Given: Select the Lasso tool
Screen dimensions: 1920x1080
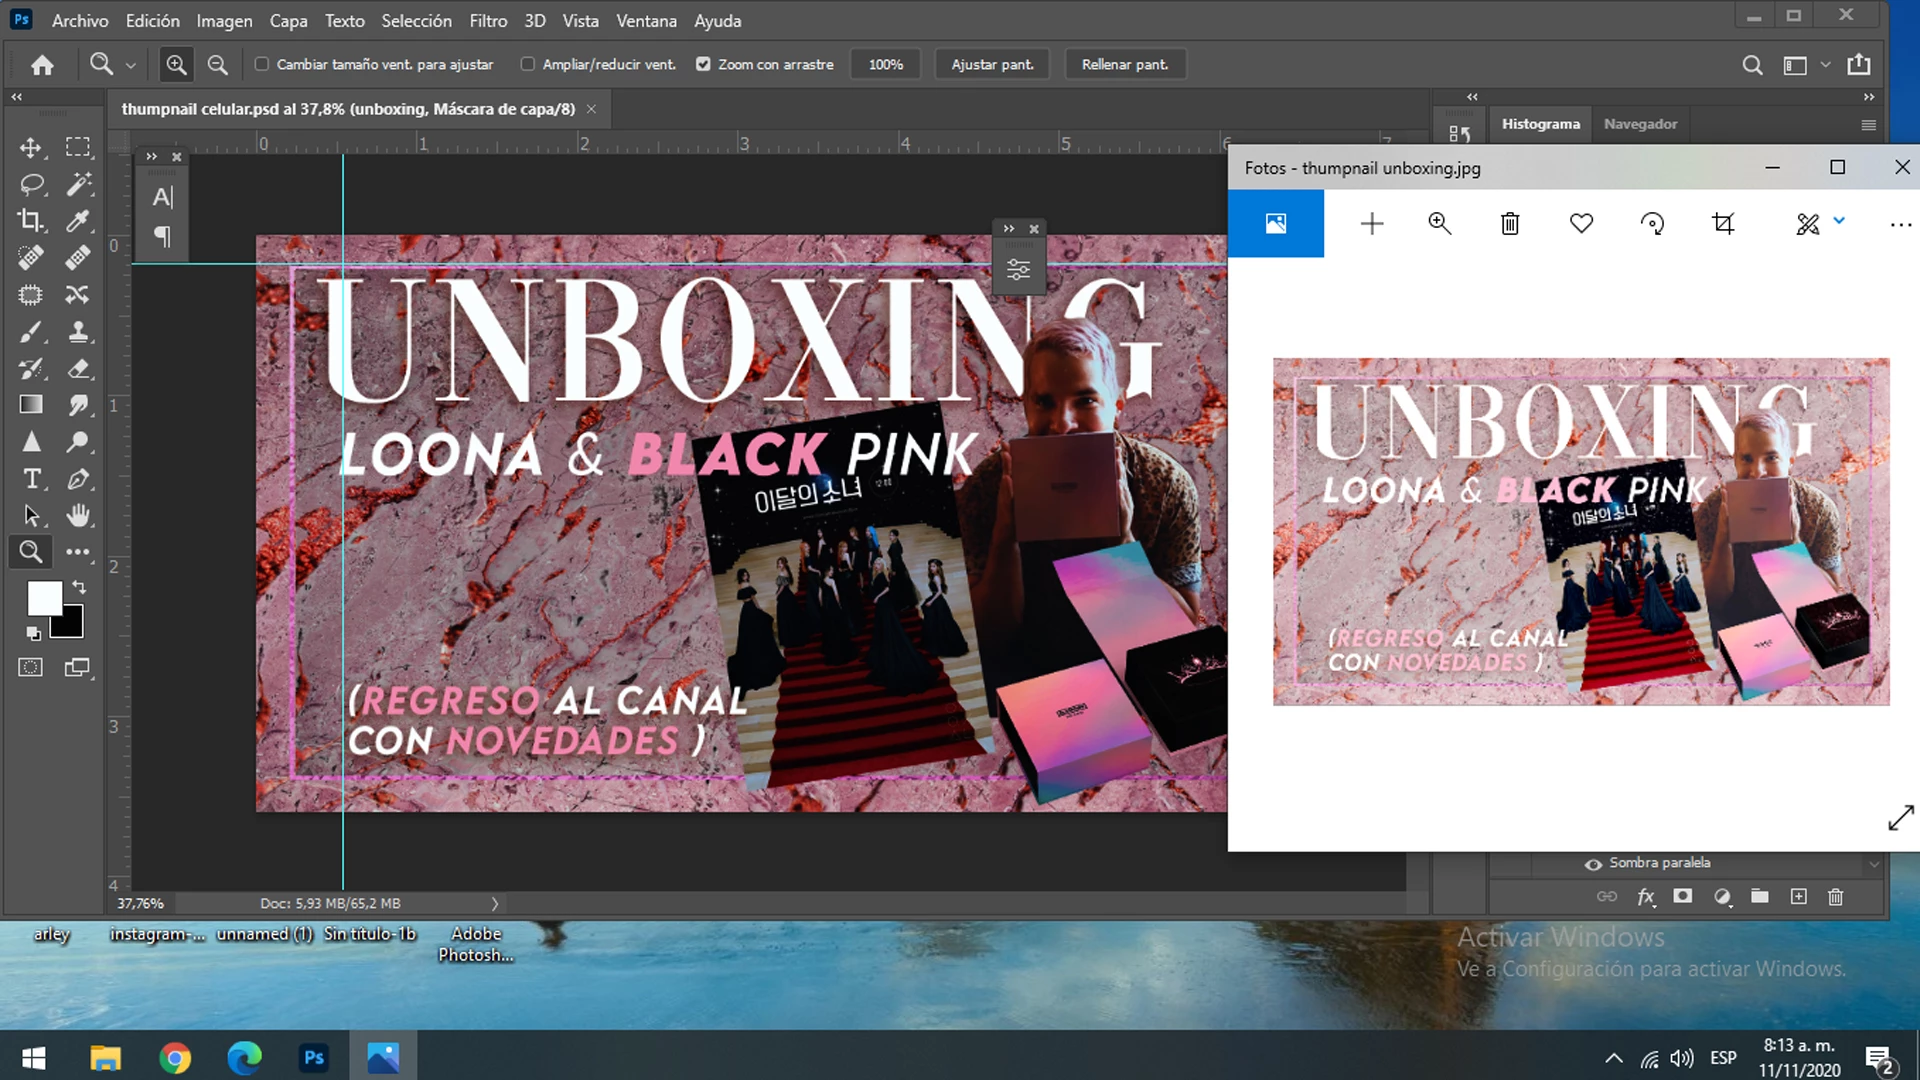Looking at the screenshot, I should click(x=31, y=184).
